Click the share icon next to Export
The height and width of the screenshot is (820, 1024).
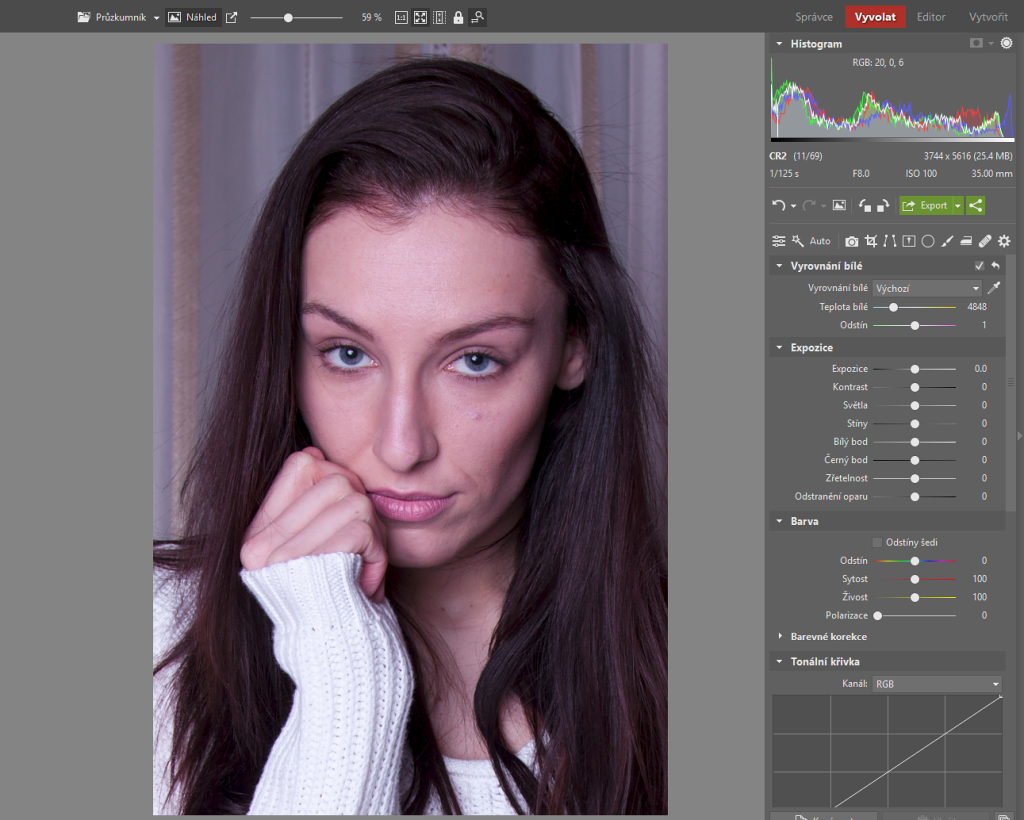point(976,205)
